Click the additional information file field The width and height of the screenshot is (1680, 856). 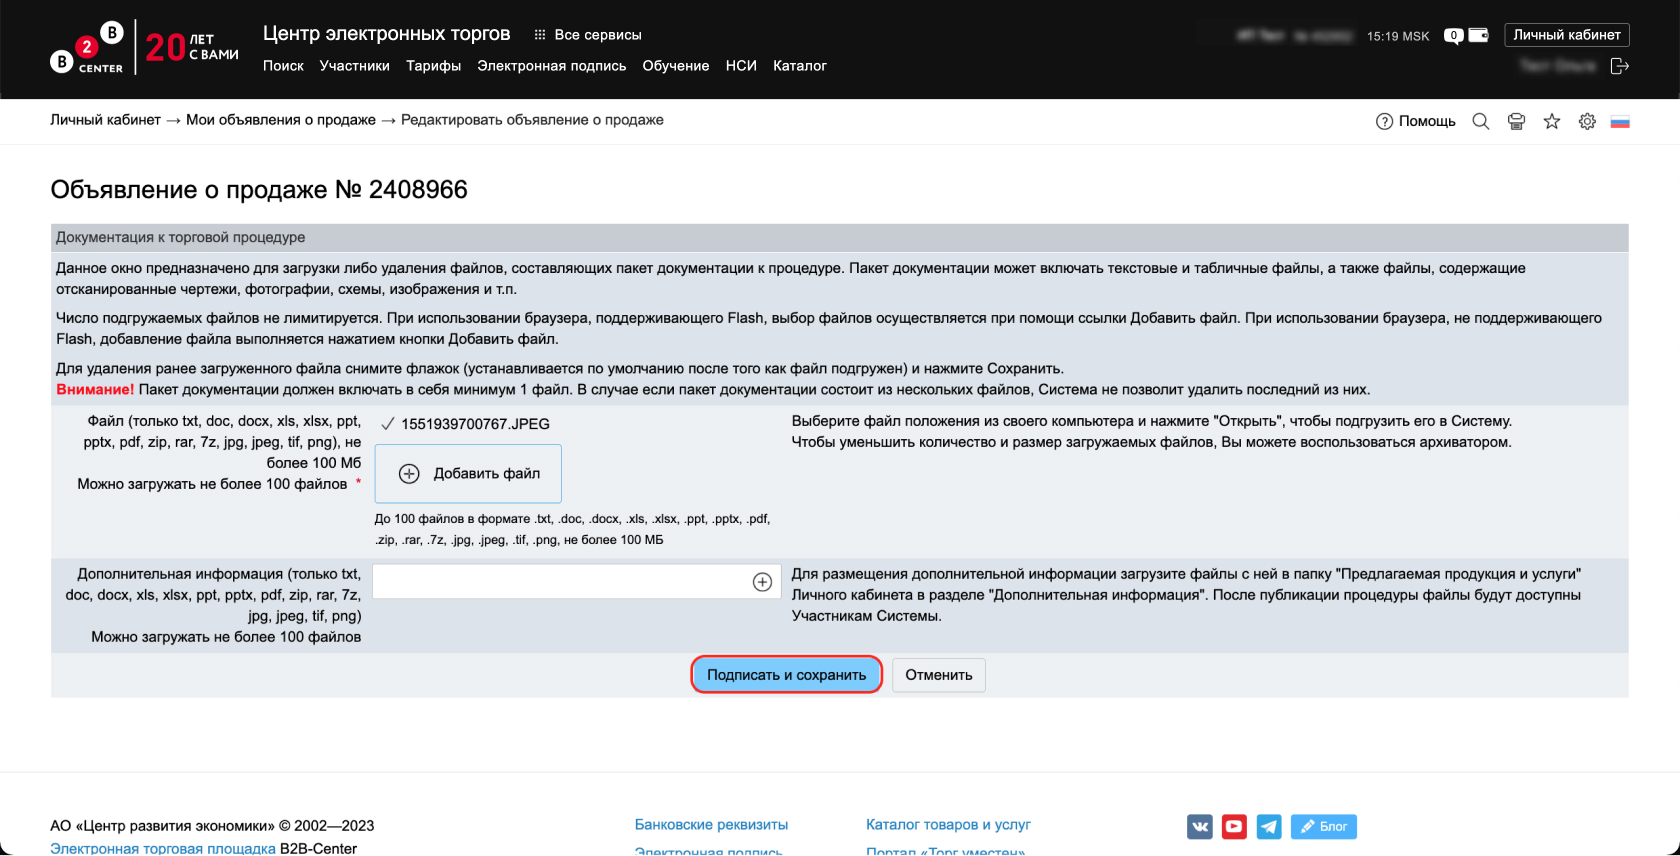click(575, 582)
